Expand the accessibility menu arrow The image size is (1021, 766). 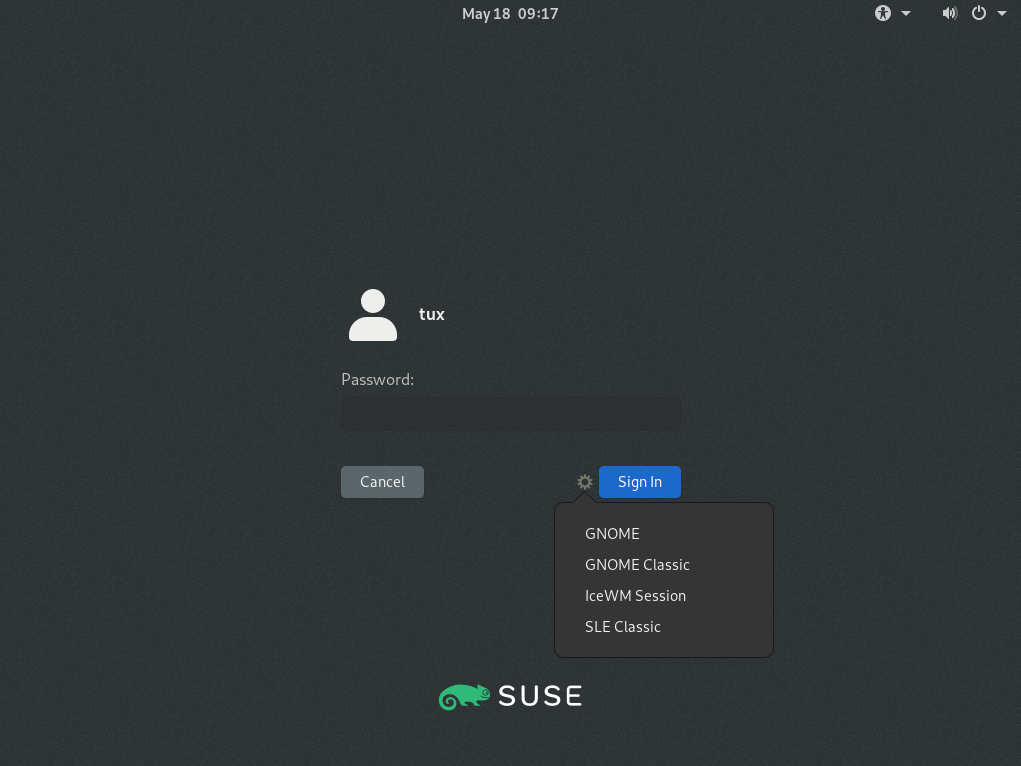coord(906,13)
